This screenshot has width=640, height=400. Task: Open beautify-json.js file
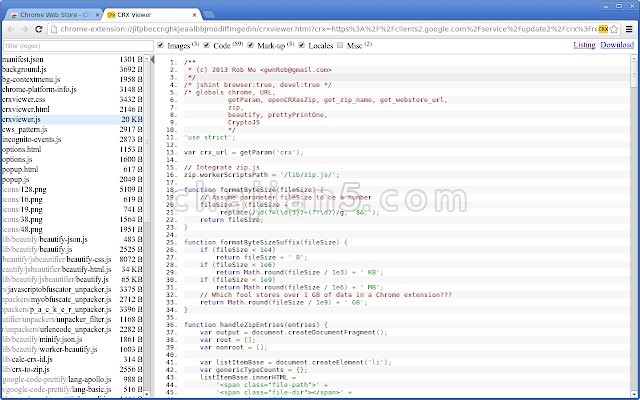coord(72,240)
